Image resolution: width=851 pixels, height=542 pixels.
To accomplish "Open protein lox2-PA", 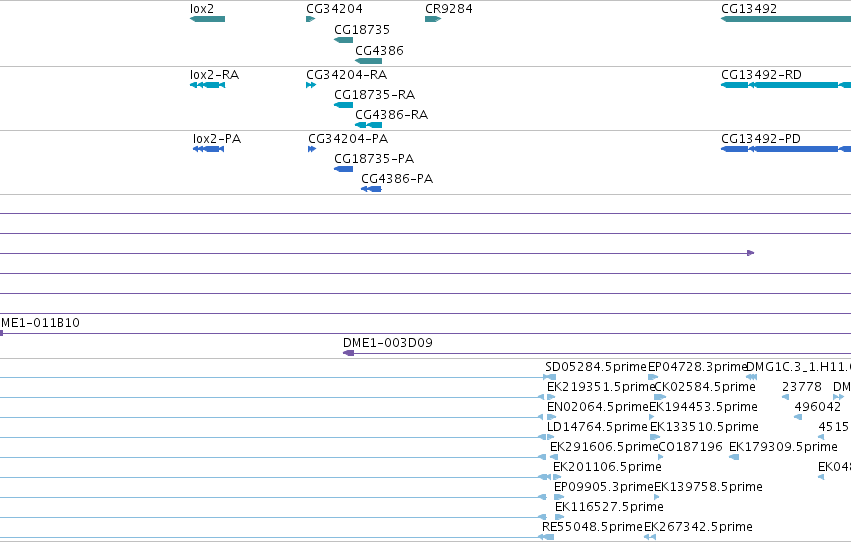I will (x=208, y=149).
